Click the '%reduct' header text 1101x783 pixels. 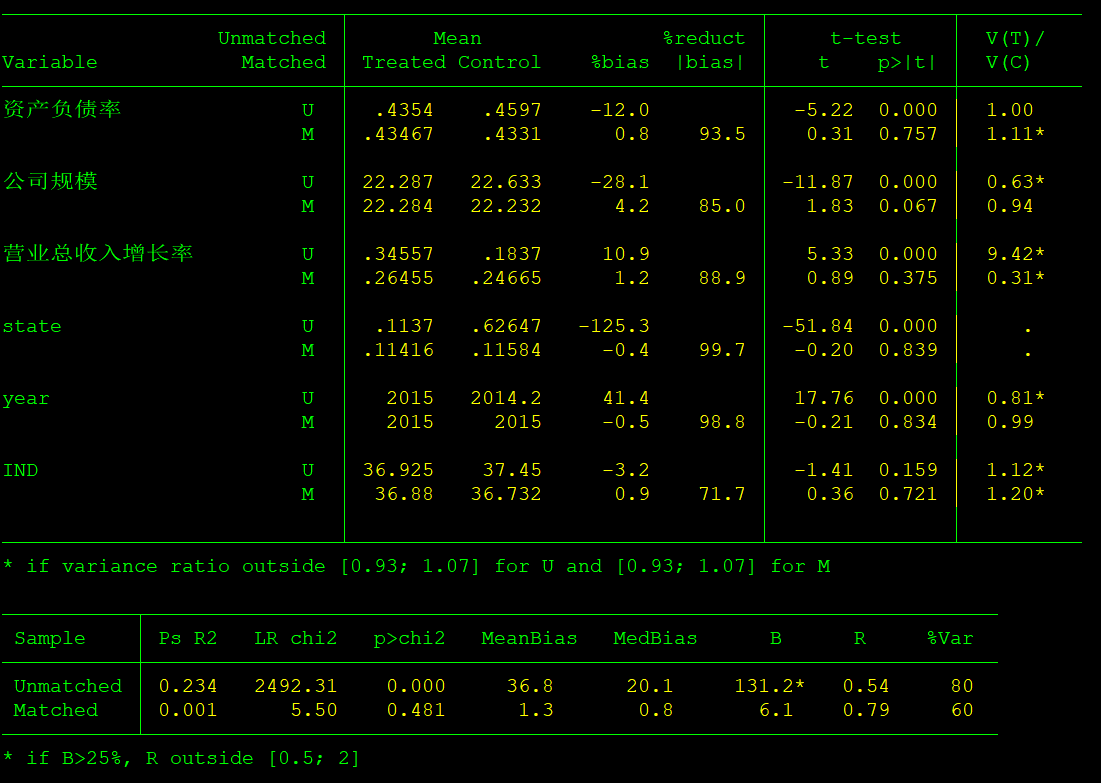[704, 39]
